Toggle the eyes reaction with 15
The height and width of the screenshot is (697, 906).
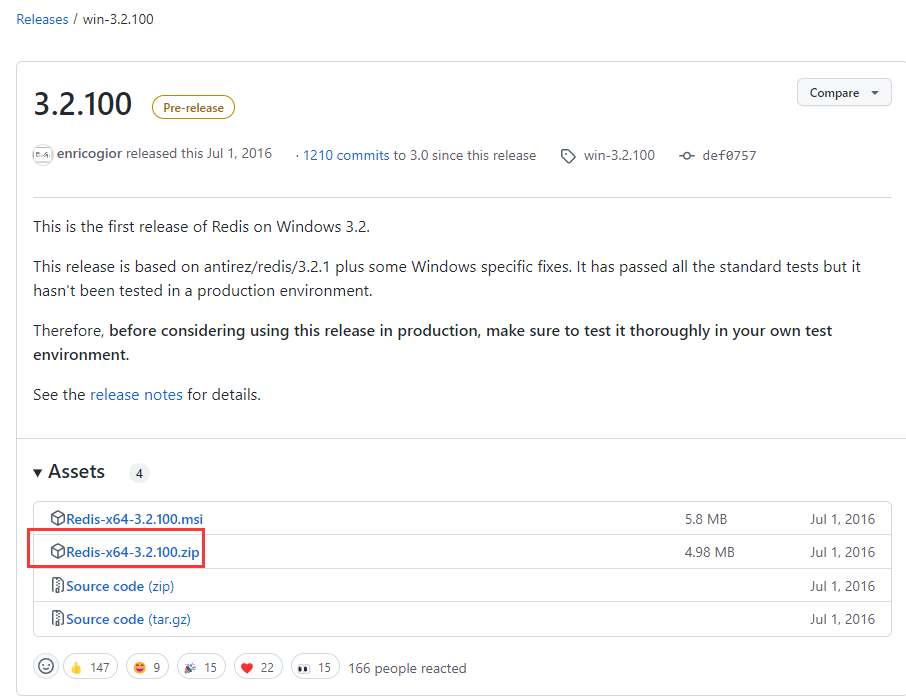point(315,667)
